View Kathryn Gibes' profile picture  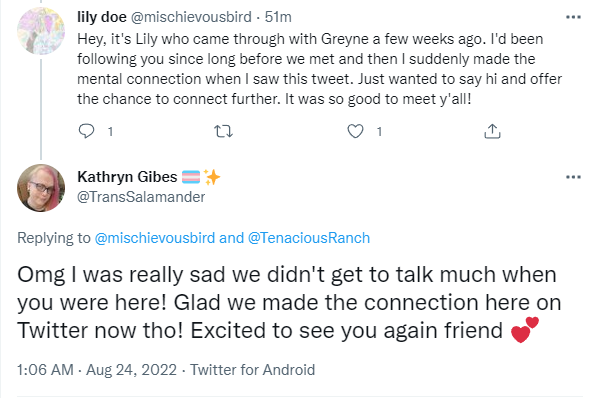pyautogui.click(x=41, y=188)
